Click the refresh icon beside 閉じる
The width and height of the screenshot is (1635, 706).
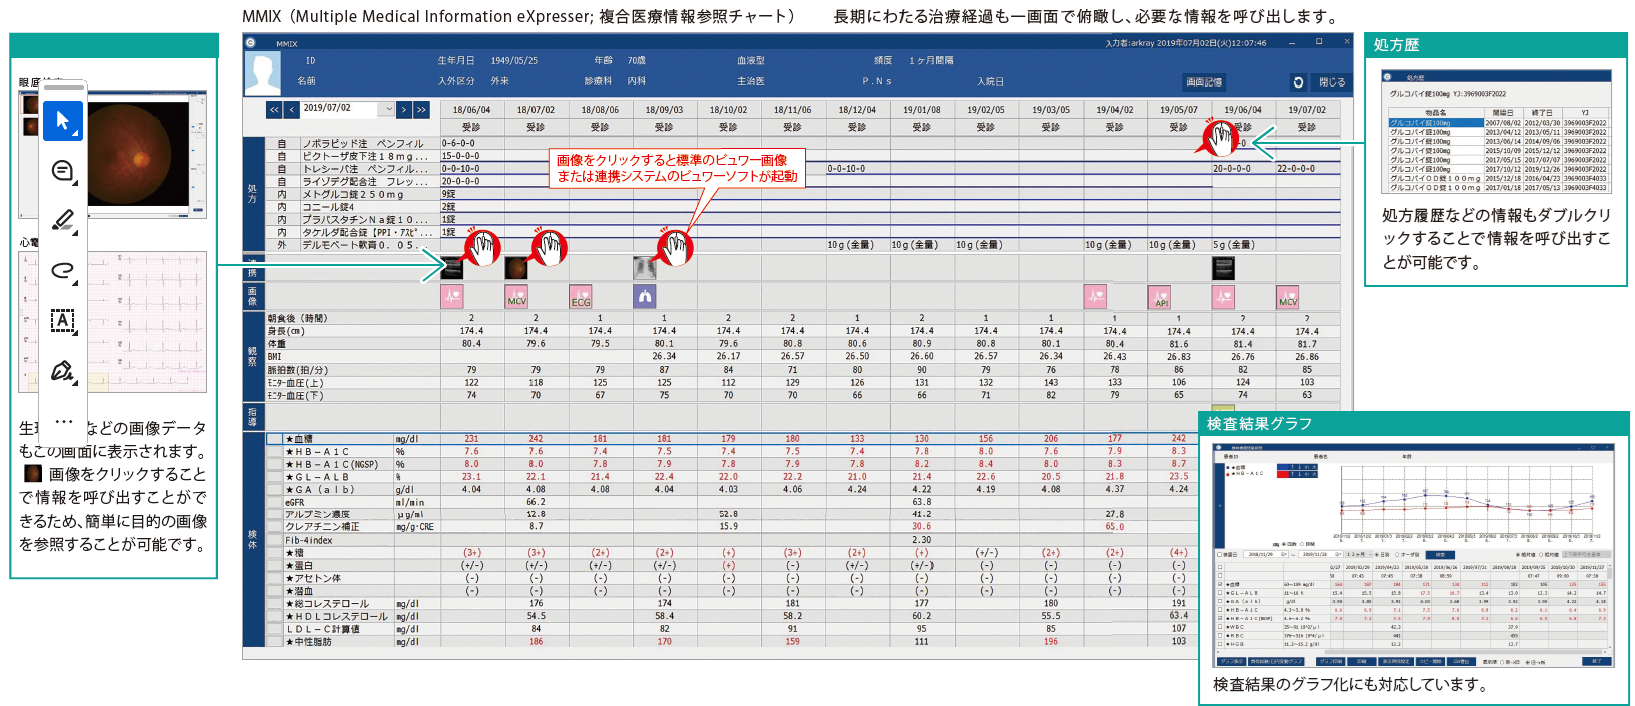(1298, 82)
